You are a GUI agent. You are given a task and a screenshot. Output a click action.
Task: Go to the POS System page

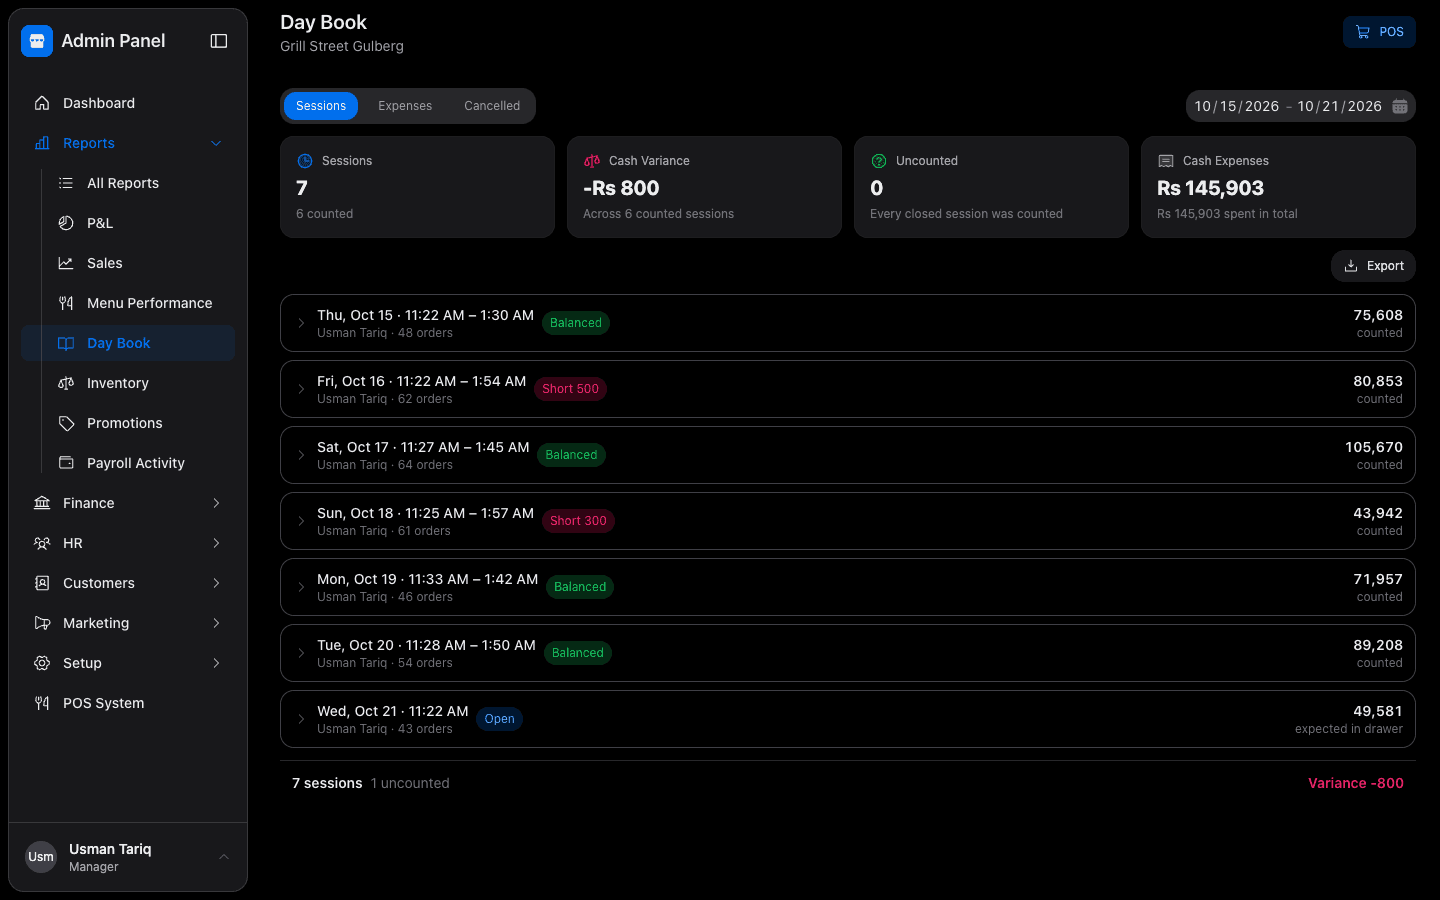tap(128, 703)
